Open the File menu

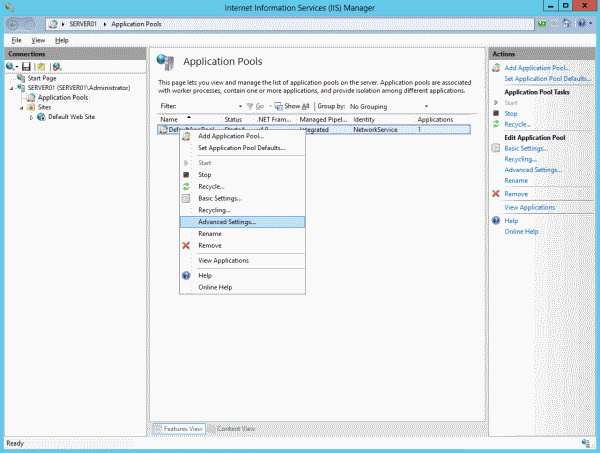(16, 40)
